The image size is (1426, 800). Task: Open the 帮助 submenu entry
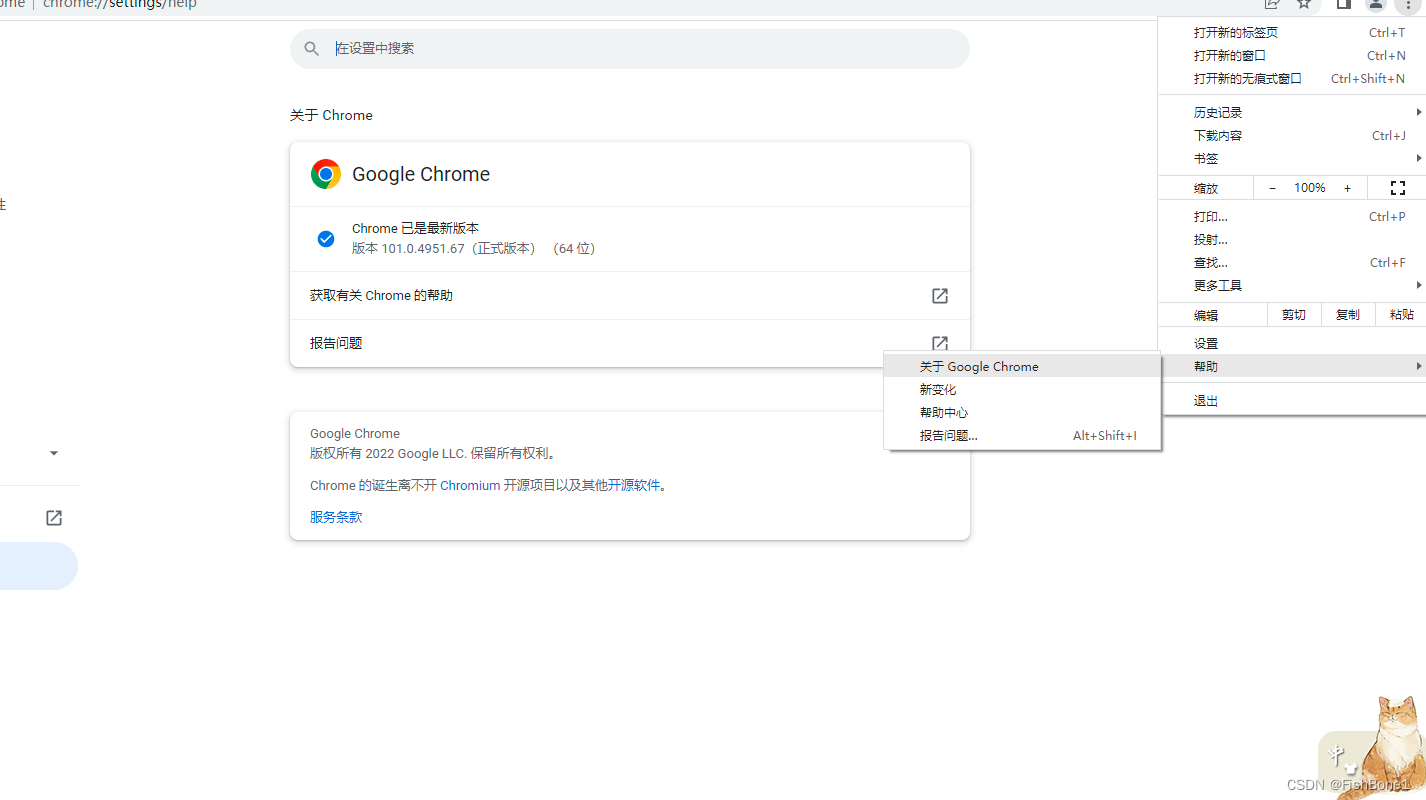[x=1292, y=366]
